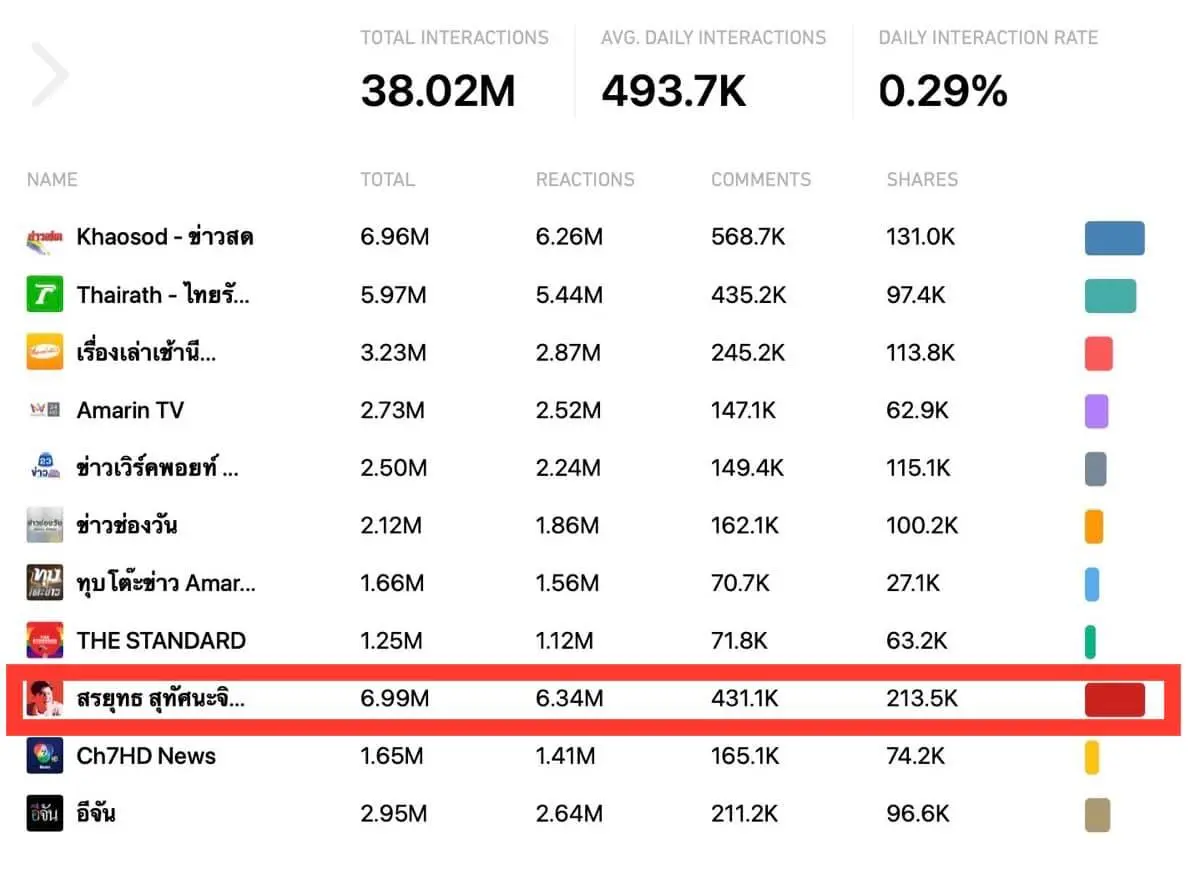Click the green Thairath page icon

pos(44,296)
